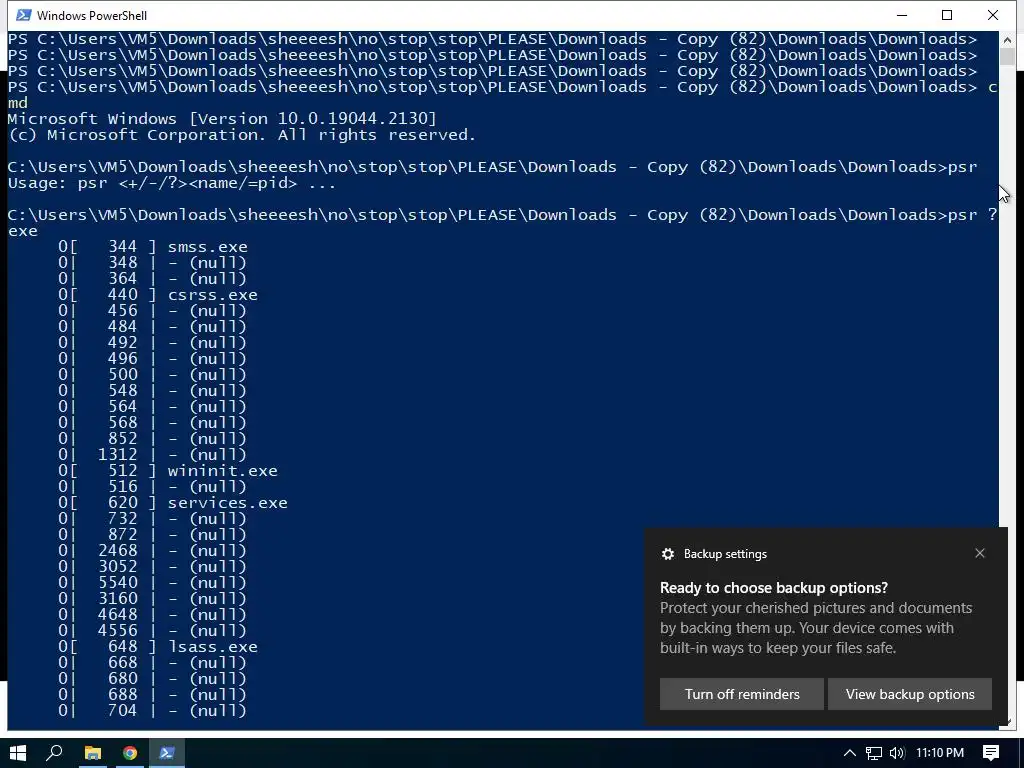Click the PID 852 row

152,439
